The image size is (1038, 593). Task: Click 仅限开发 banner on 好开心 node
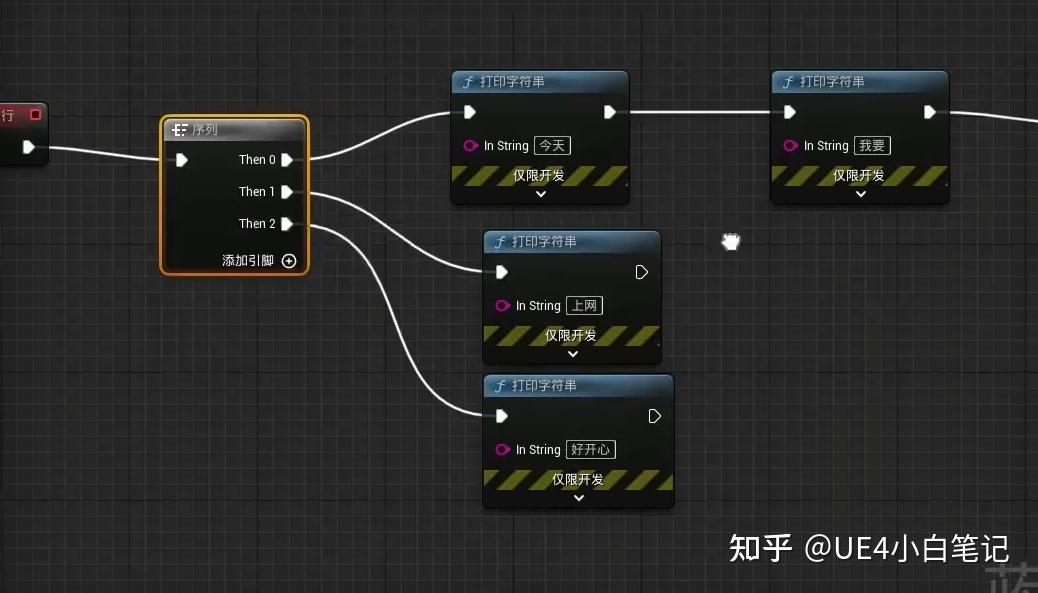click(x=578, y=479)
